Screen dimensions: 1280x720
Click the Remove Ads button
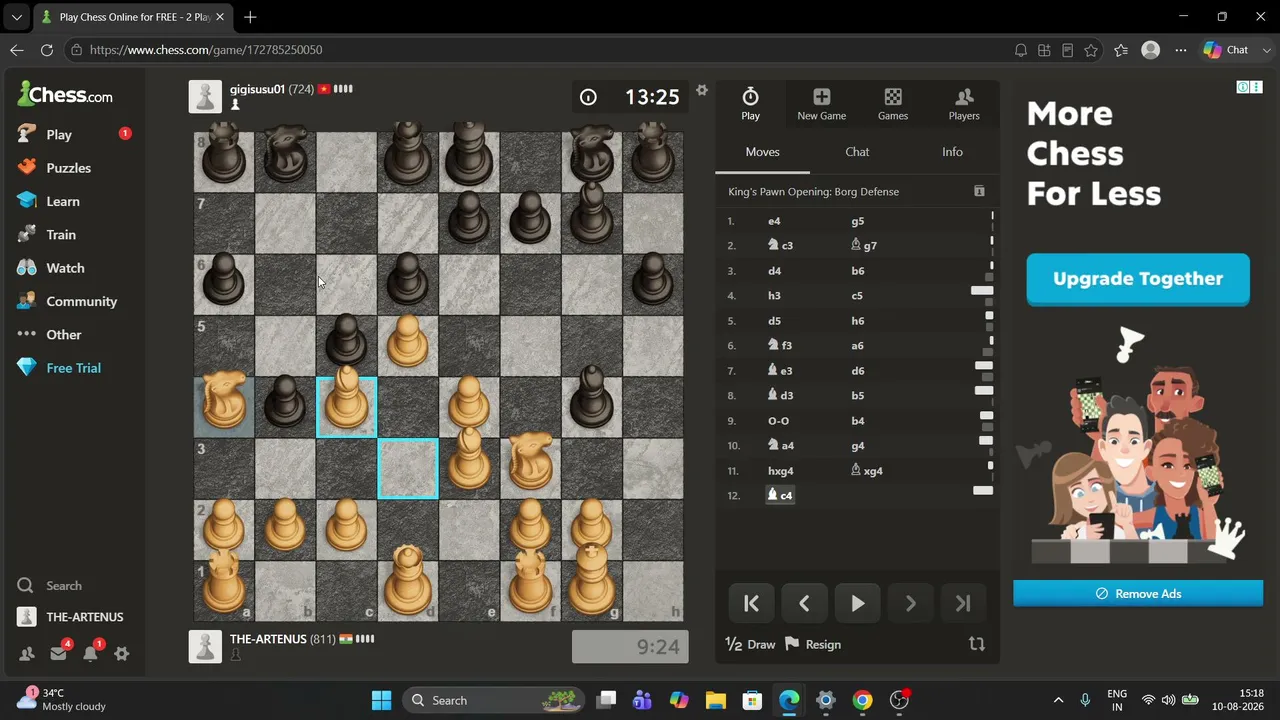click(x=1138, y=594)
